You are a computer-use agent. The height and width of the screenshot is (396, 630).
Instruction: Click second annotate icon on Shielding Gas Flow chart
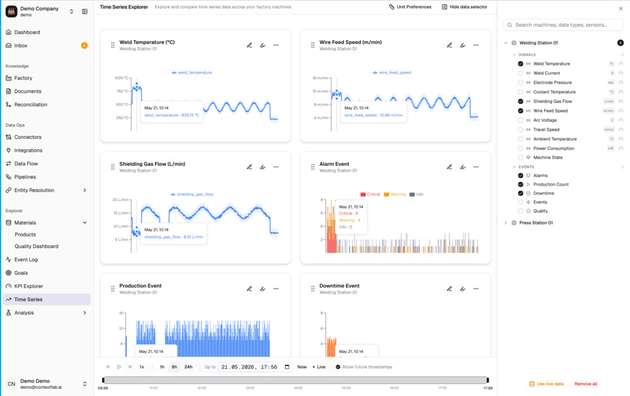click(x=262, y=167)
